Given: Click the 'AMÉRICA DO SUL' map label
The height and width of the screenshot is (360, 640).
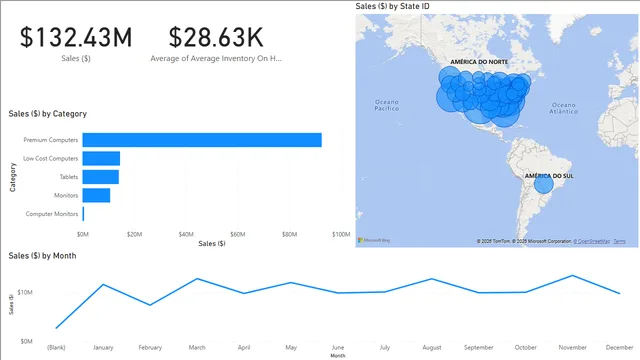Looking at the screenshot, I should pyautogui.click(x=549, y=176).
